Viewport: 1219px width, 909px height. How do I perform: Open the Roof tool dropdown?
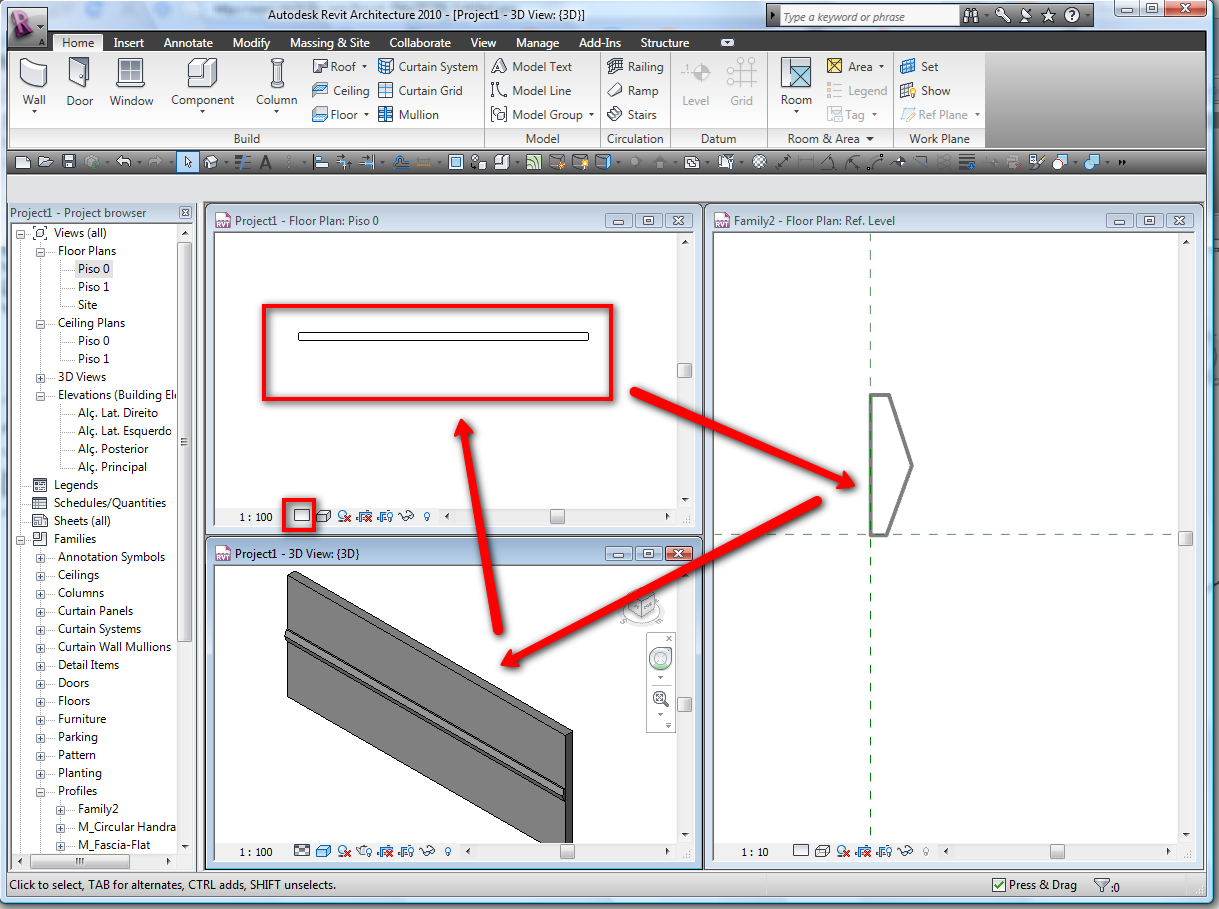tap(366, 67)
